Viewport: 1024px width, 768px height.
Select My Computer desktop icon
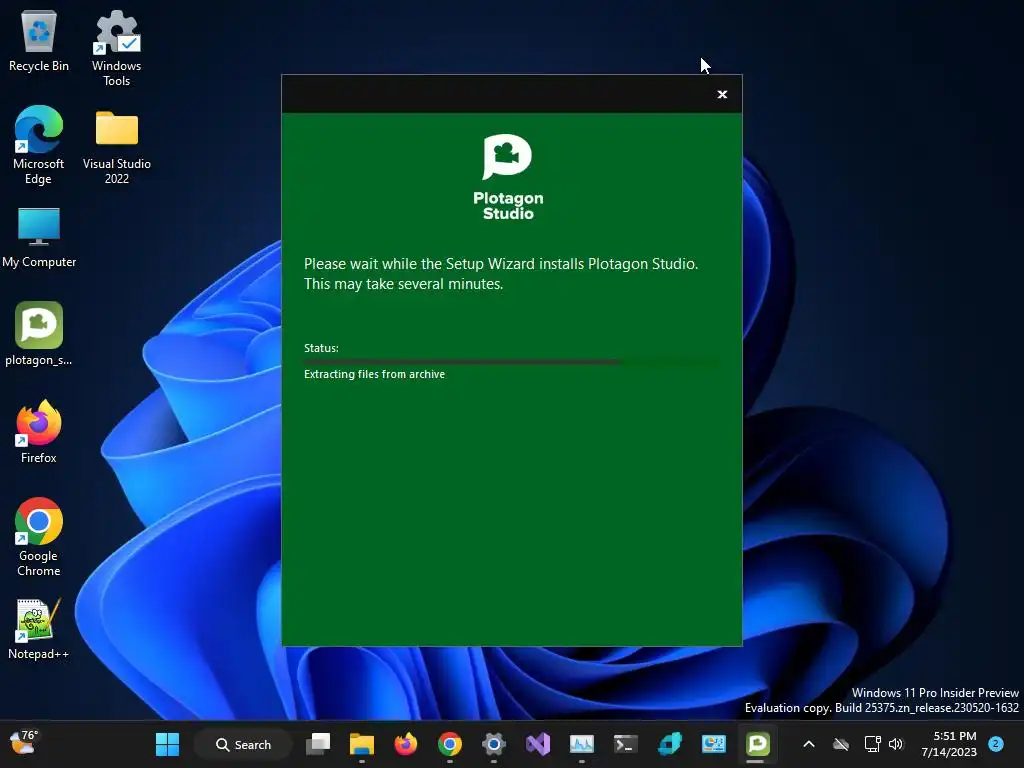coord(39,237)
